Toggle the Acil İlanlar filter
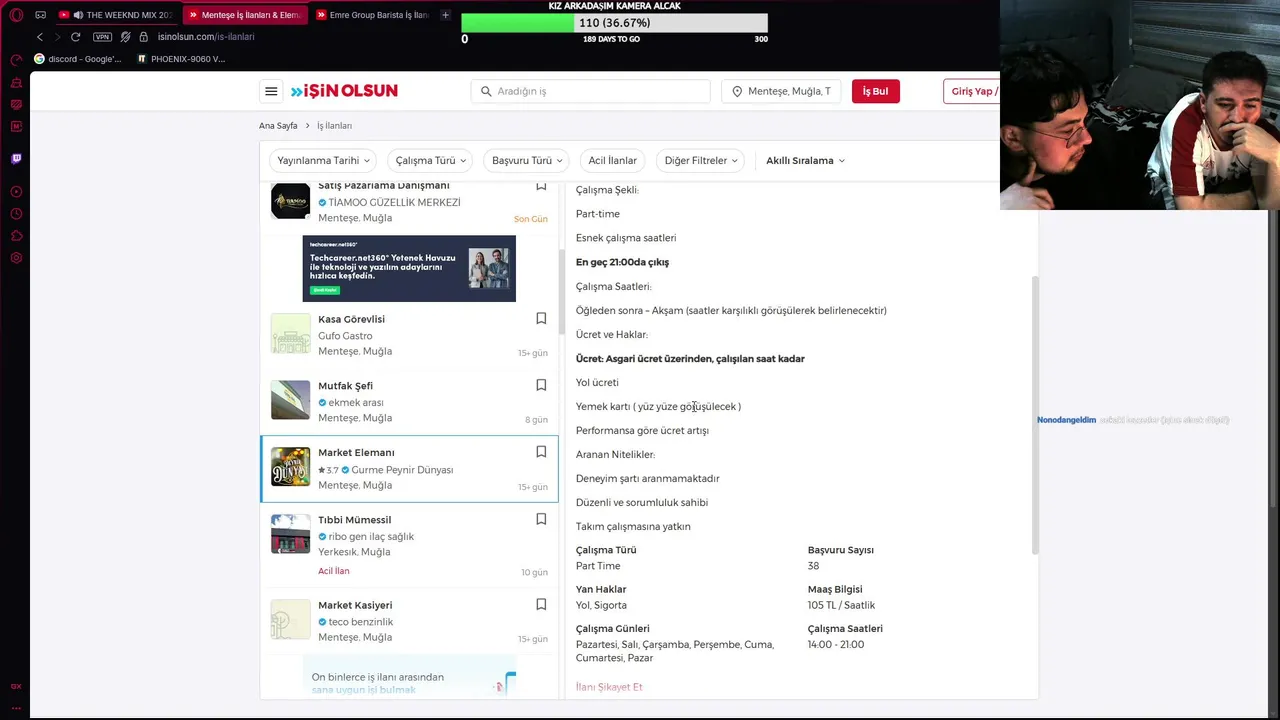The height and width of the screenshot is (720, 1280). click(612, 160)
